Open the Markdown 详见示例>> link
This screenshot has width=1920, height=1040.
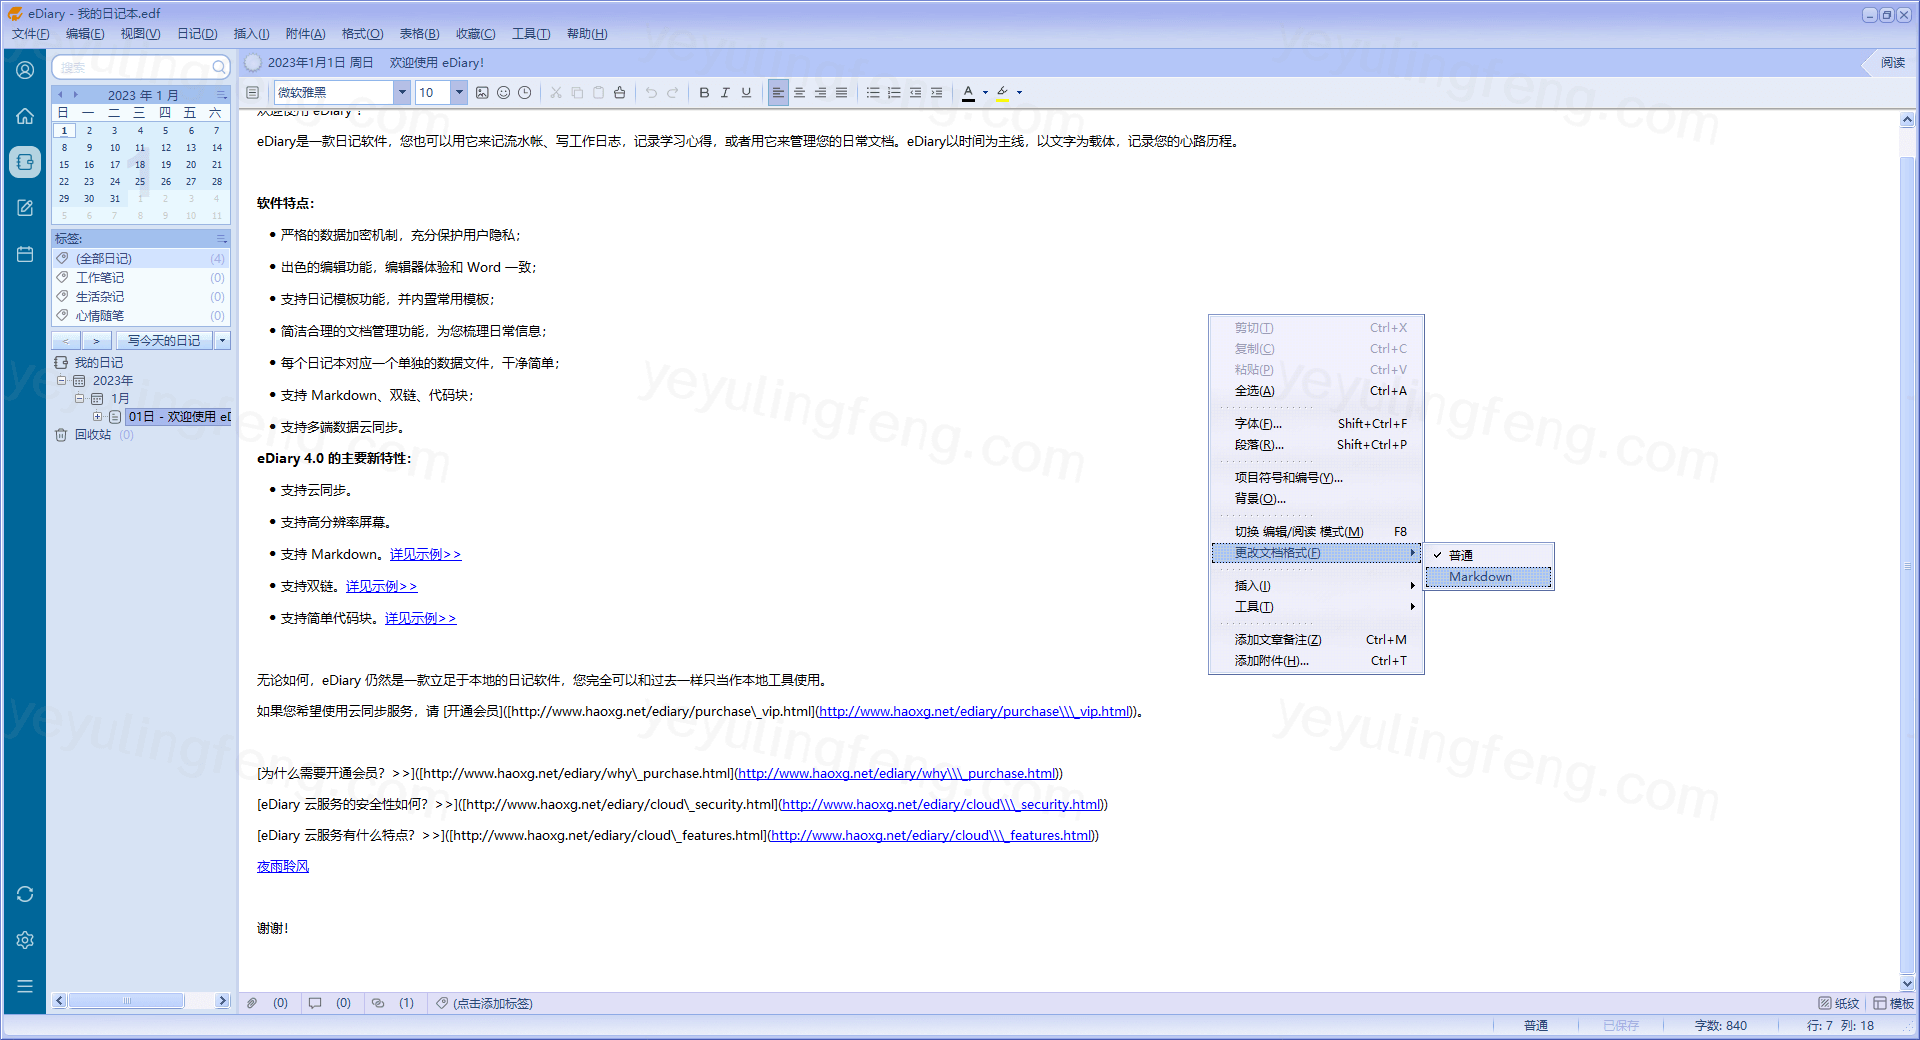click(425, 555)
